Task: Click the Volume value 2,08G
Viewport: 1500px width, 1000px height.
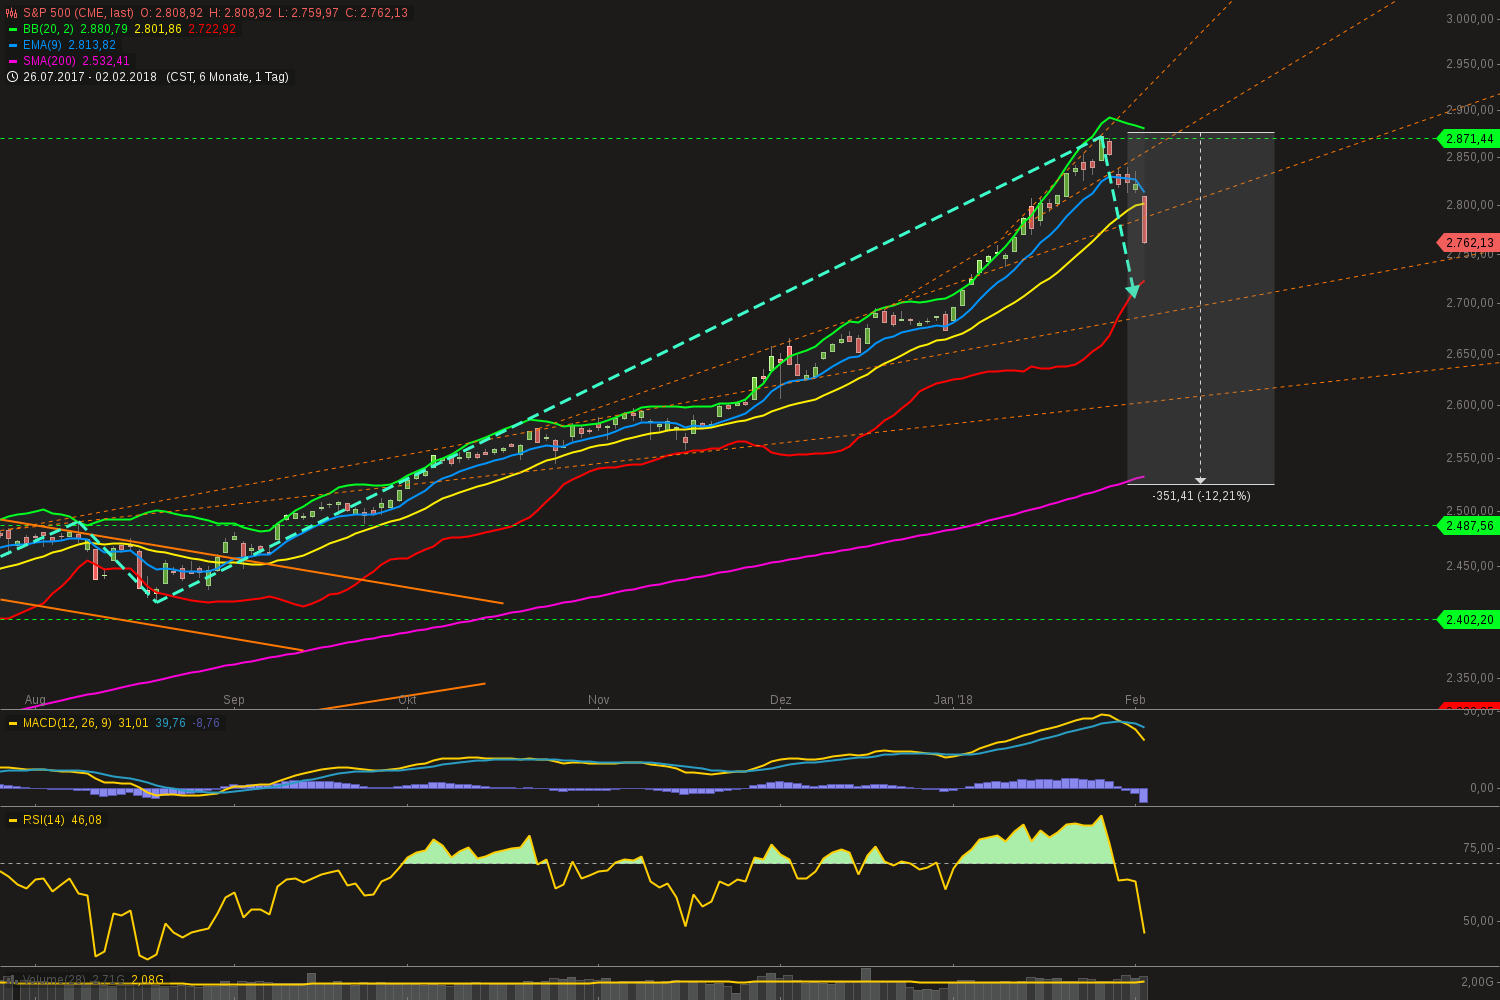Action: pyautogui.click(x=147, y=980)
